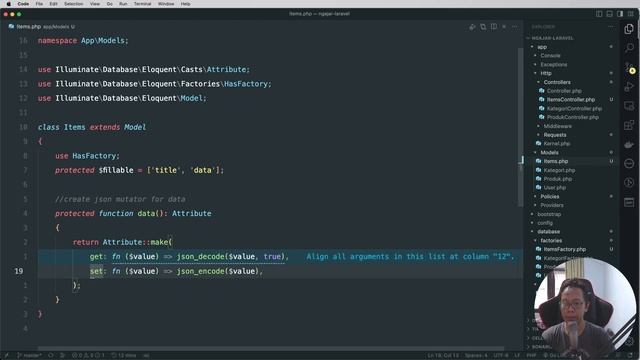Image resolution: width=640 pixels, height=360 pixels.
Task: Toggle panel layout icon in title bar
Action: pyautogui.click(x=609, y=14)
